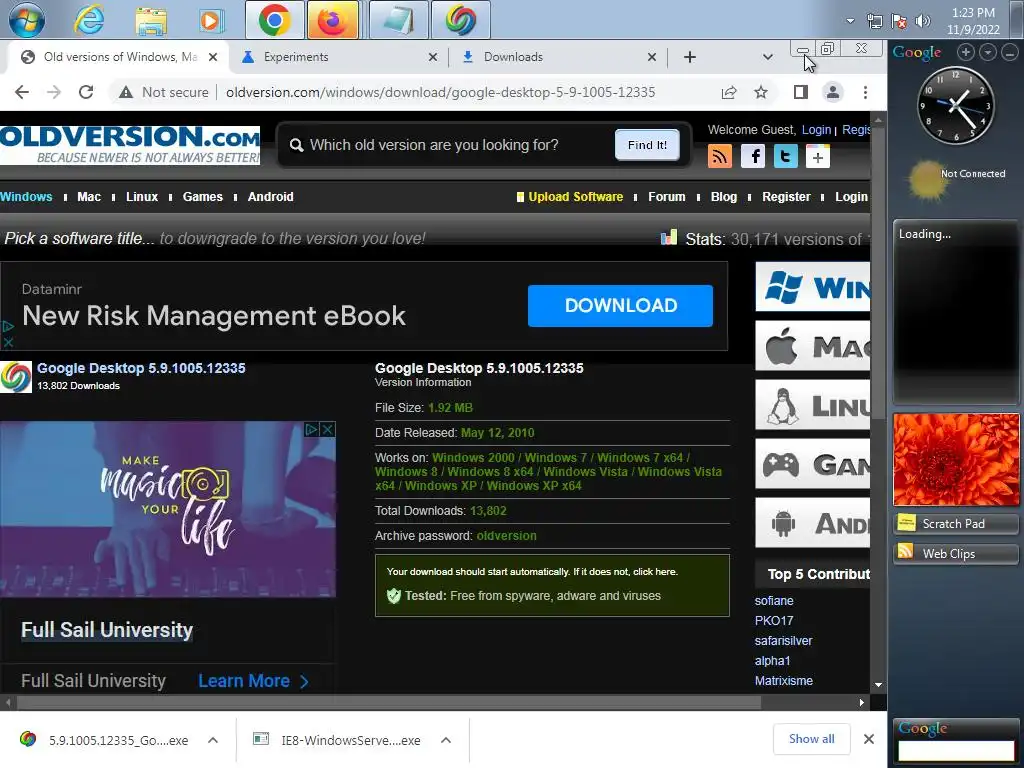Image resolution: width=1024 pixels, height=768 pixels.
Task: Show hidden system tray icons
Action: pos(850,21)
